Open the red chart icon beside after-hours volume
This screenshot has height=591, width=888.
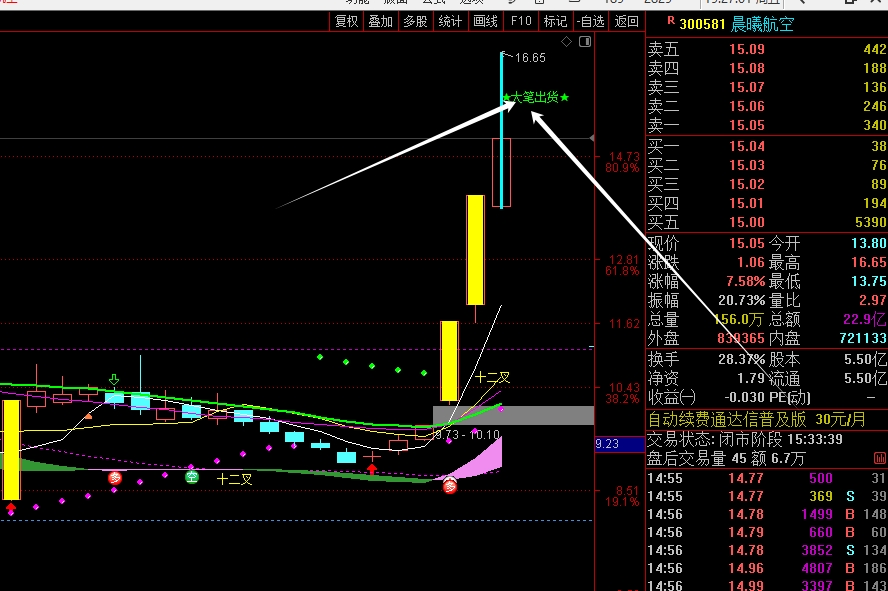point(880,458)
